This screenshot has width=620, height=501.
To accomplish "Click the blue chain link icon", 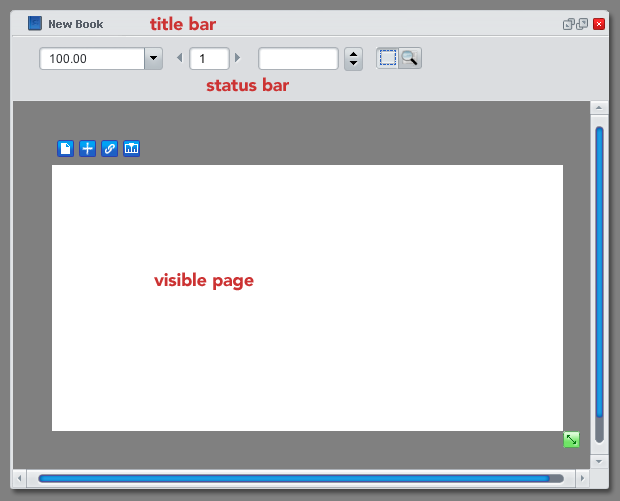I will pyautogui.click(x=110, y=149).
